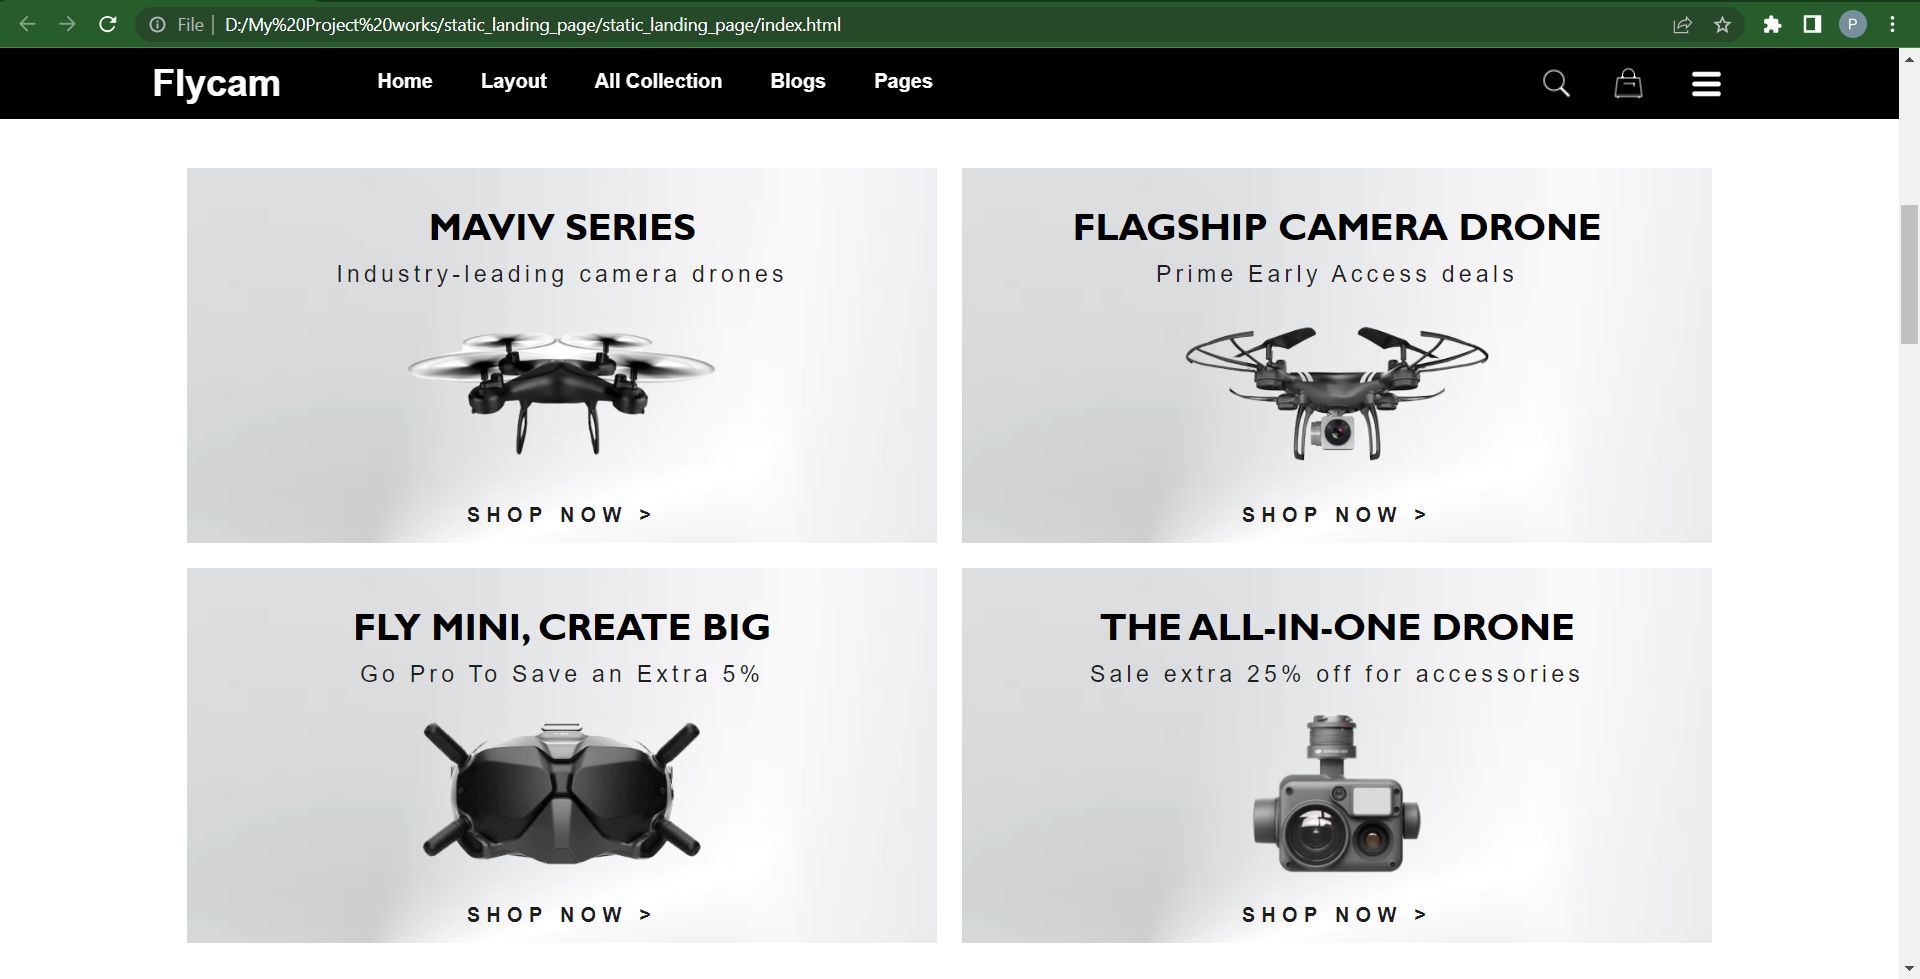Go to the Home nav item
1920x979 pixels.
[405, 81]
